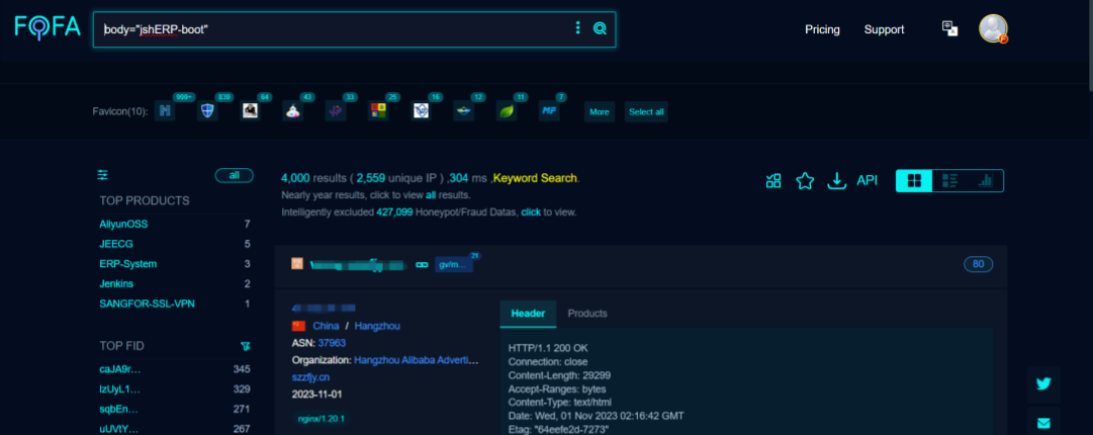Image resolution: width=1093 pixels, height=435 pixels.
Task: Open the Support menu item
Action: [x=884, y=29]
